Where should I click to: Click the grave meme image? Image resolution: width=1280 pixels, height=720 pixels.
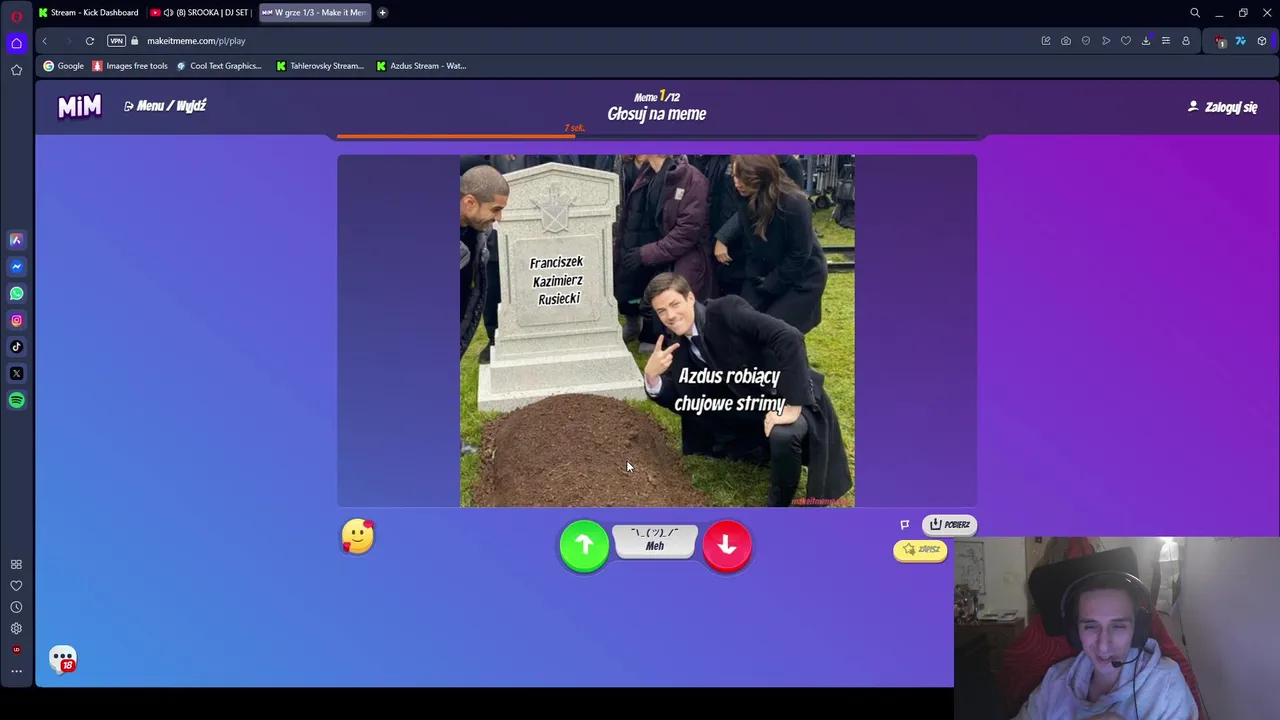[657, 331]
